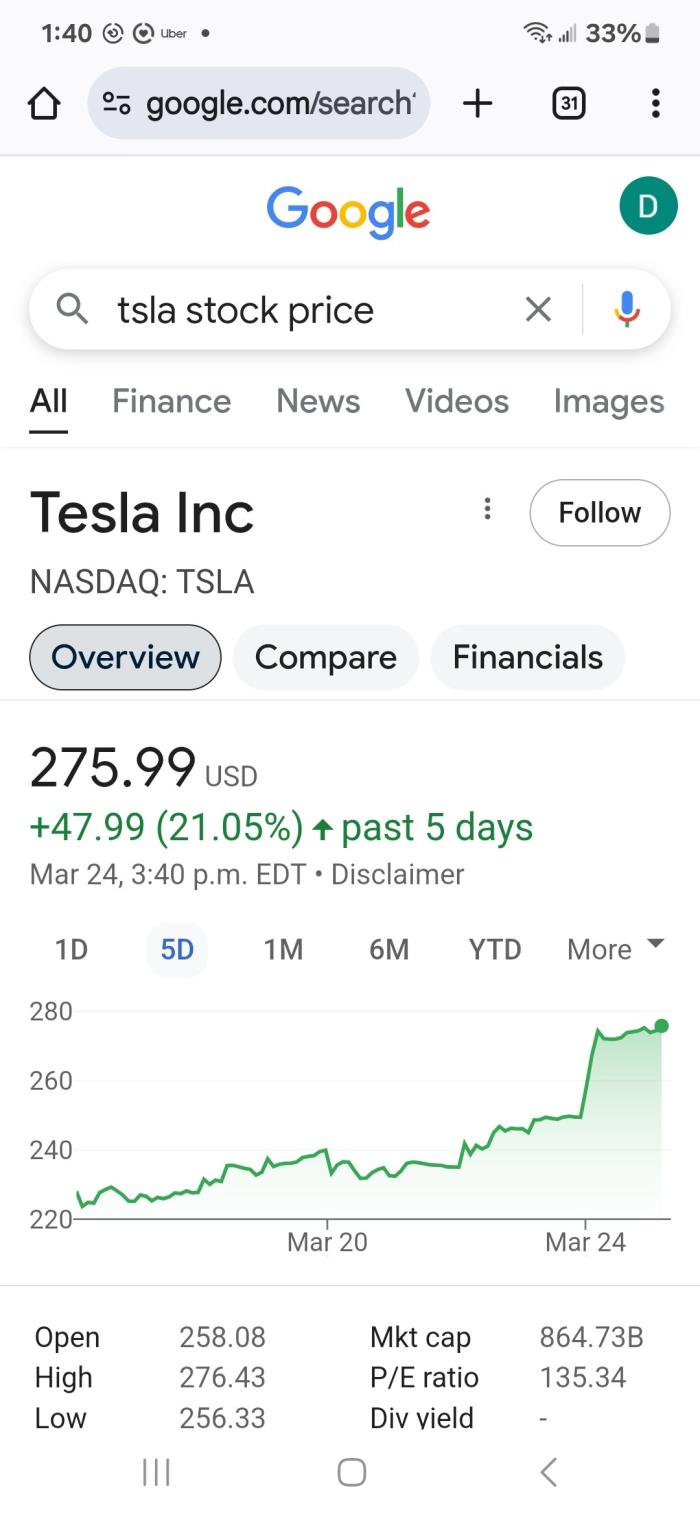
Task: Expand the More time ranges dropdown
Action: click(615, 949)
